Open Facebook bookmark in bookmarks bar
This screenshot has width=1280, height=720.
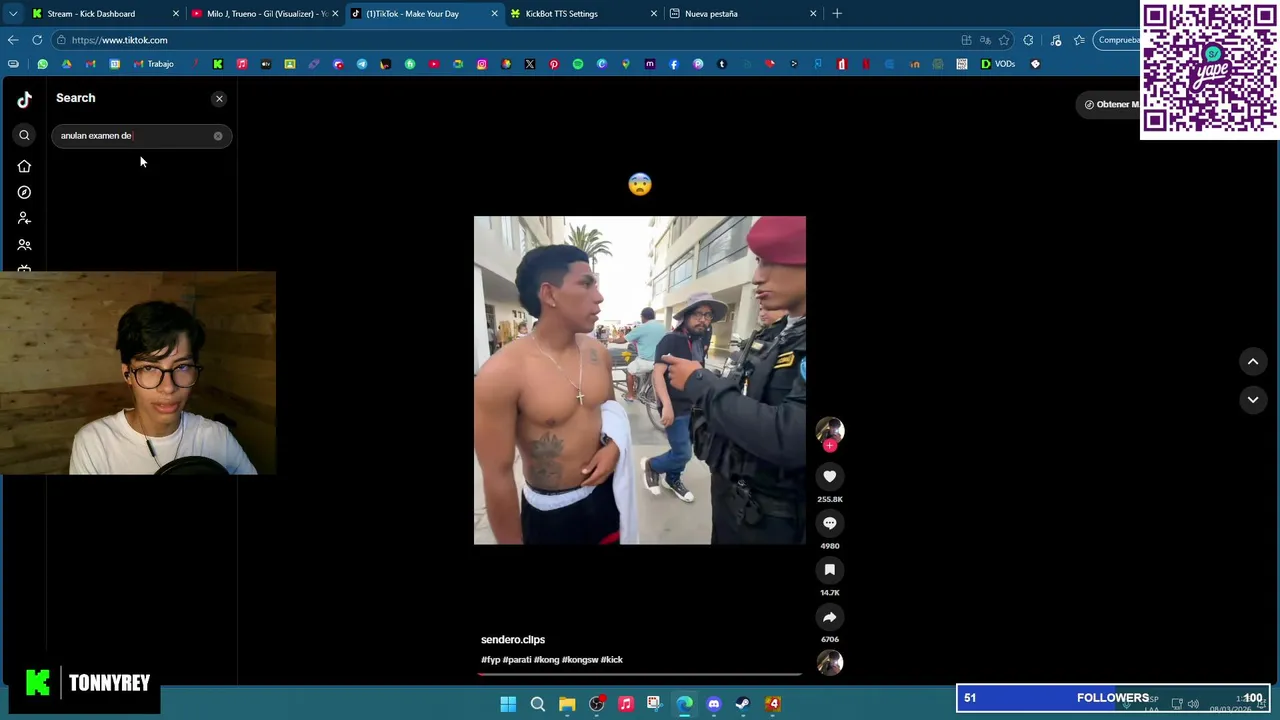pyautogui.click(x=674, y=64)
